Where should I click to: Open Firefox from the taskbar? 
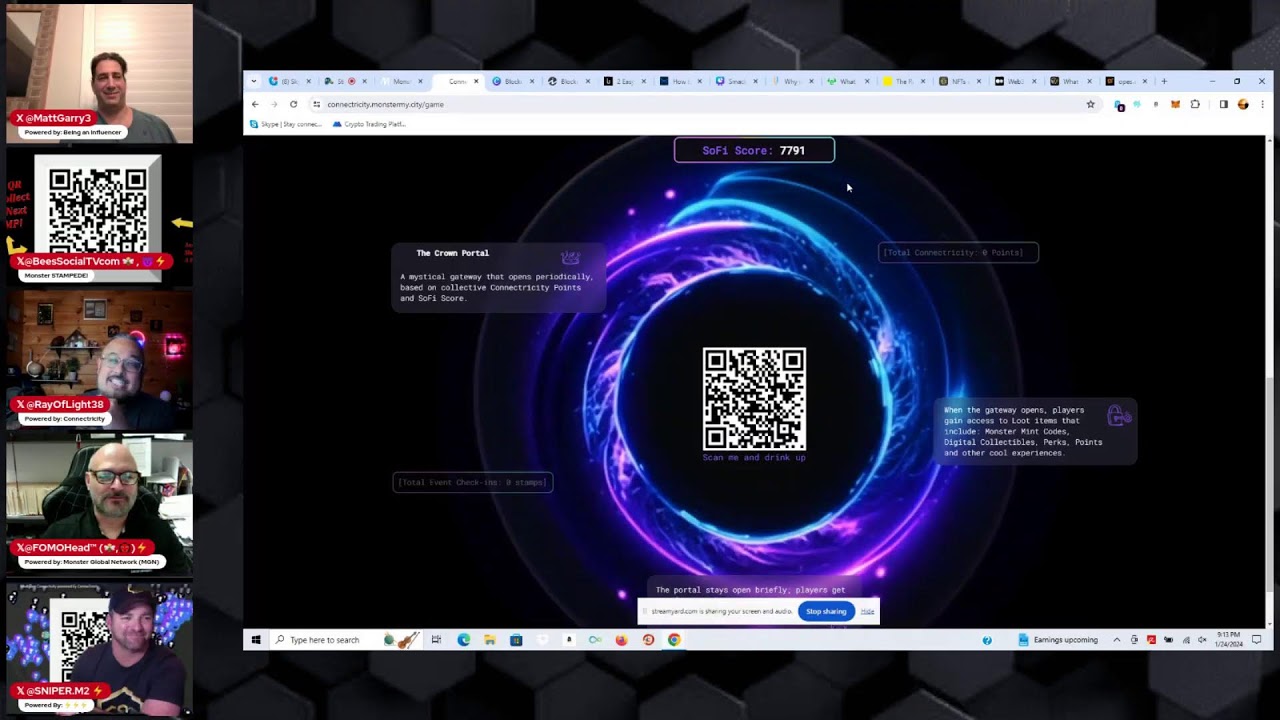621,640
